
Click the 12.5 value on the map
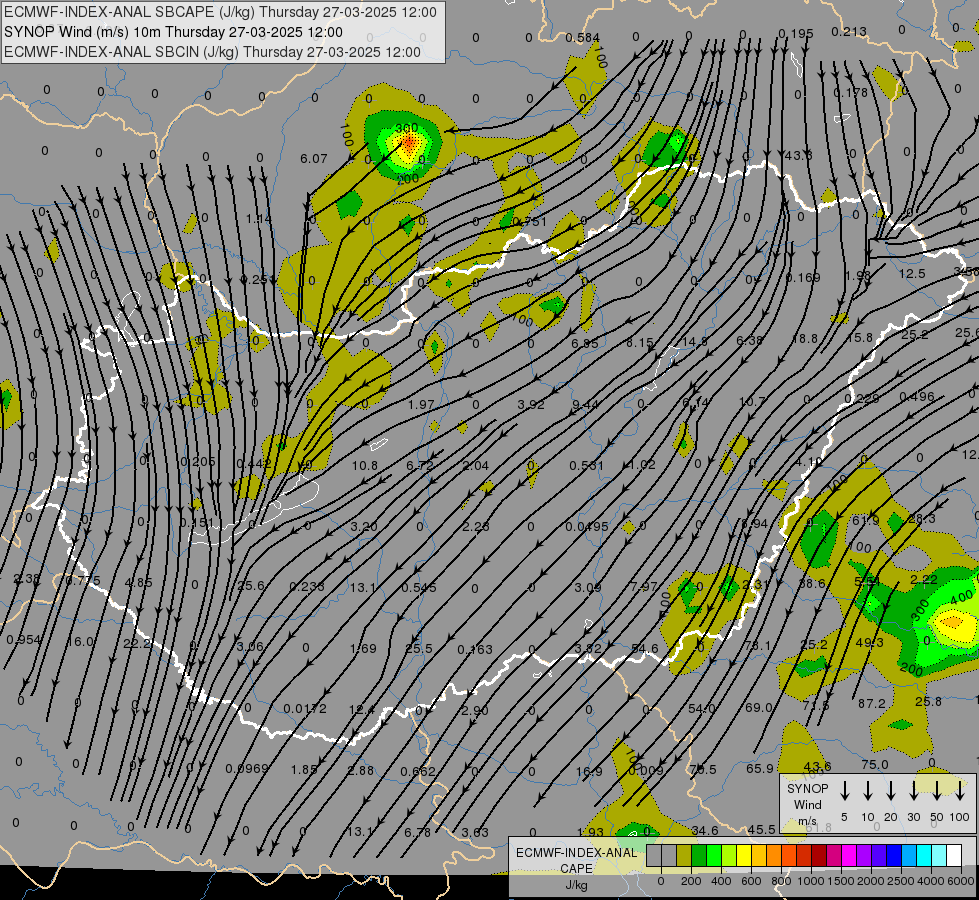coord(912,274)
